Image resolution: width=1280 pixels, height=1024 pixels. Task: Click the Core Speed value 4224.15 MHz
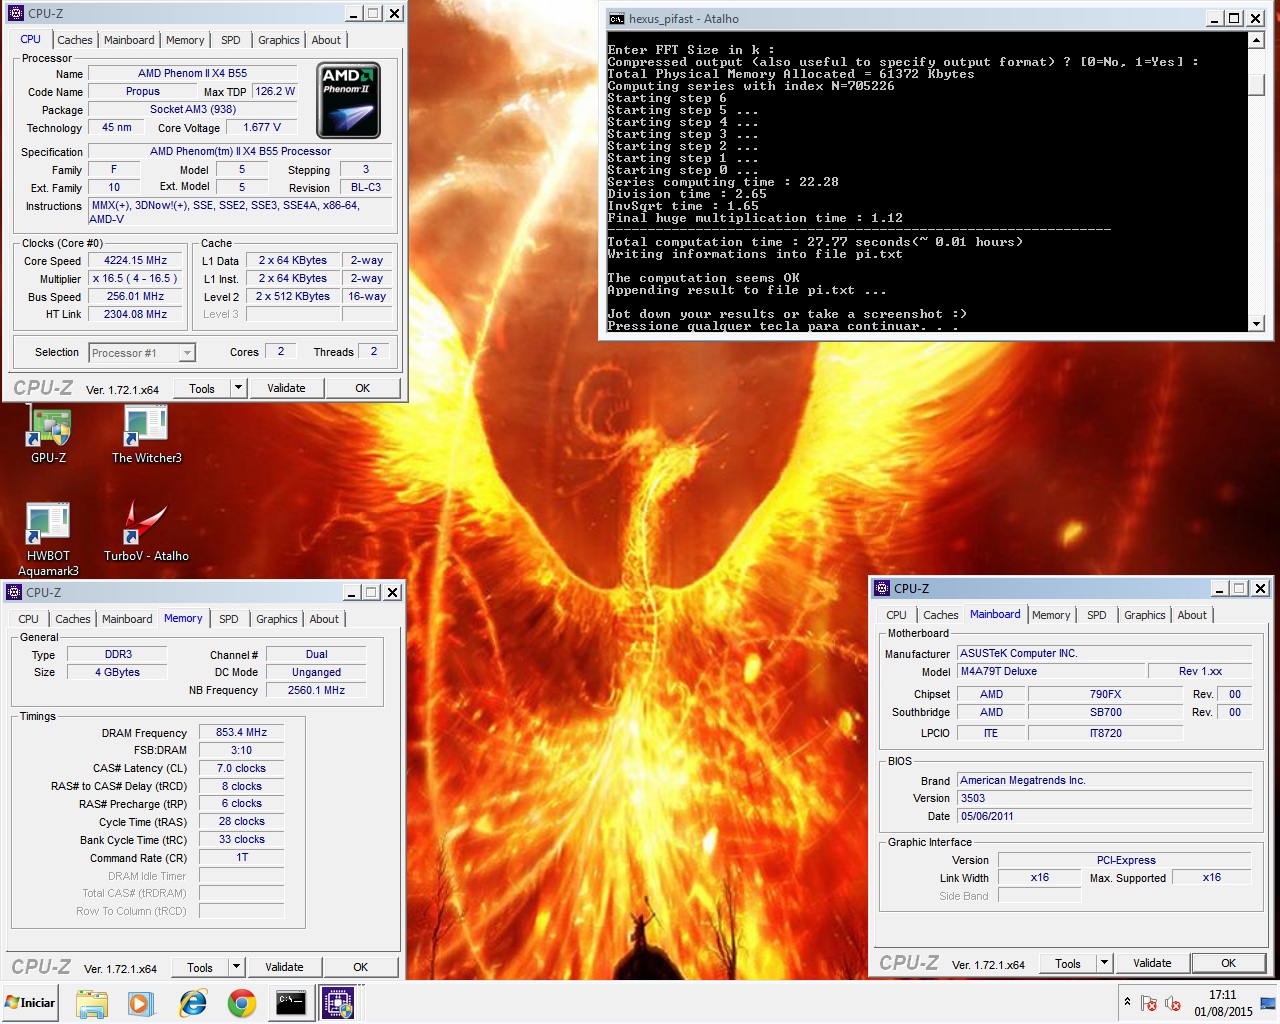pos(136,260)
